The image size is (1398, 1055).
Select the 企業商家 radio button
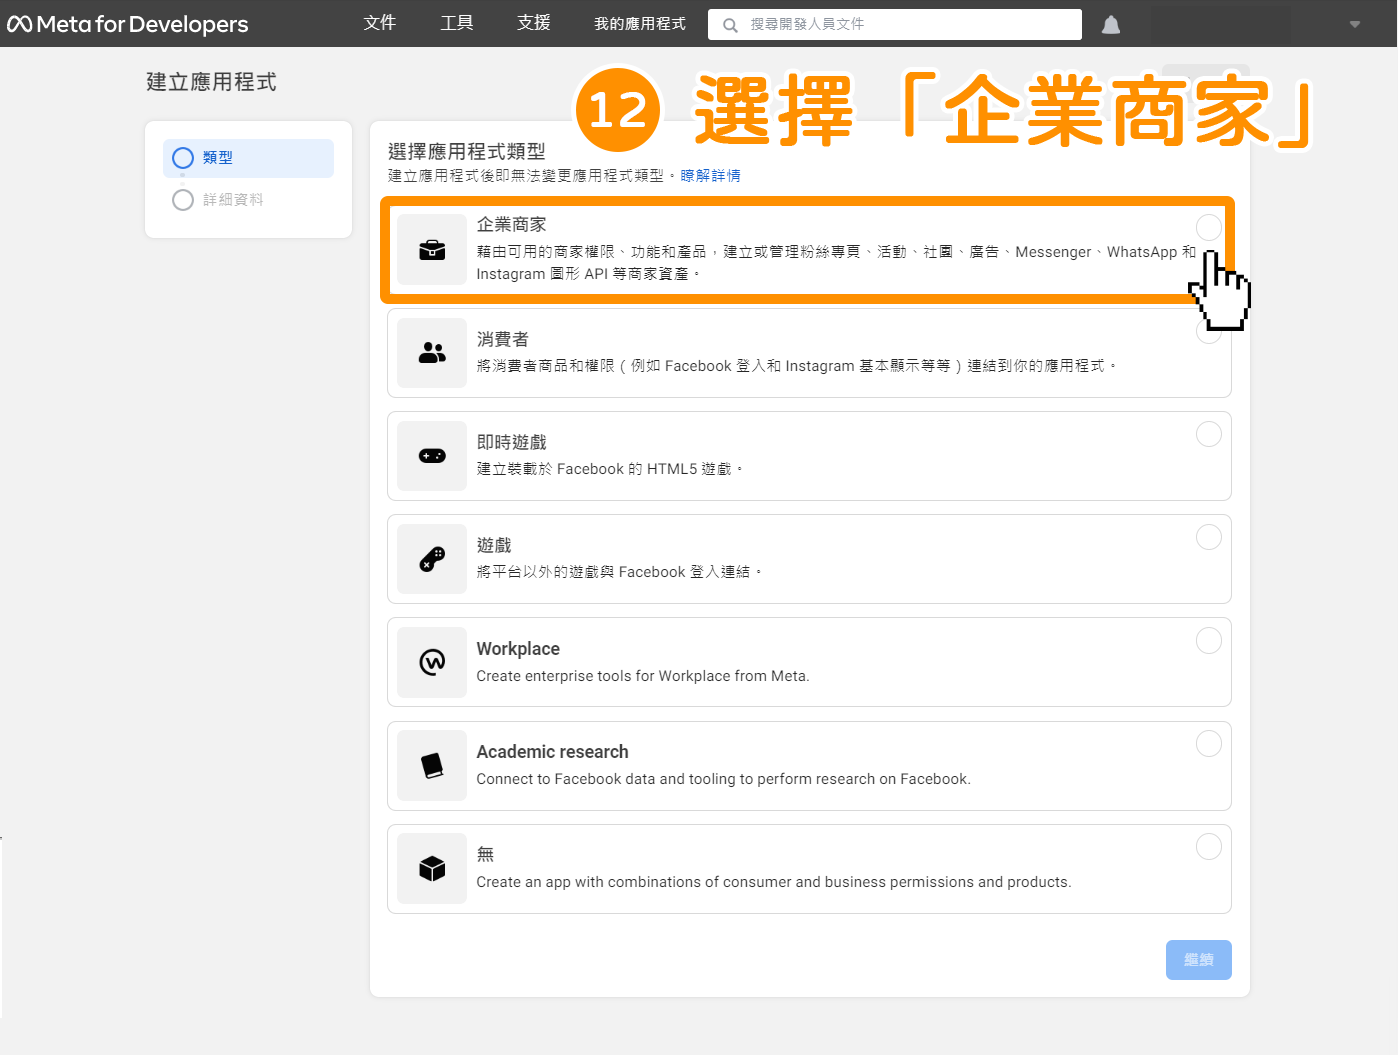(1209, 227)
